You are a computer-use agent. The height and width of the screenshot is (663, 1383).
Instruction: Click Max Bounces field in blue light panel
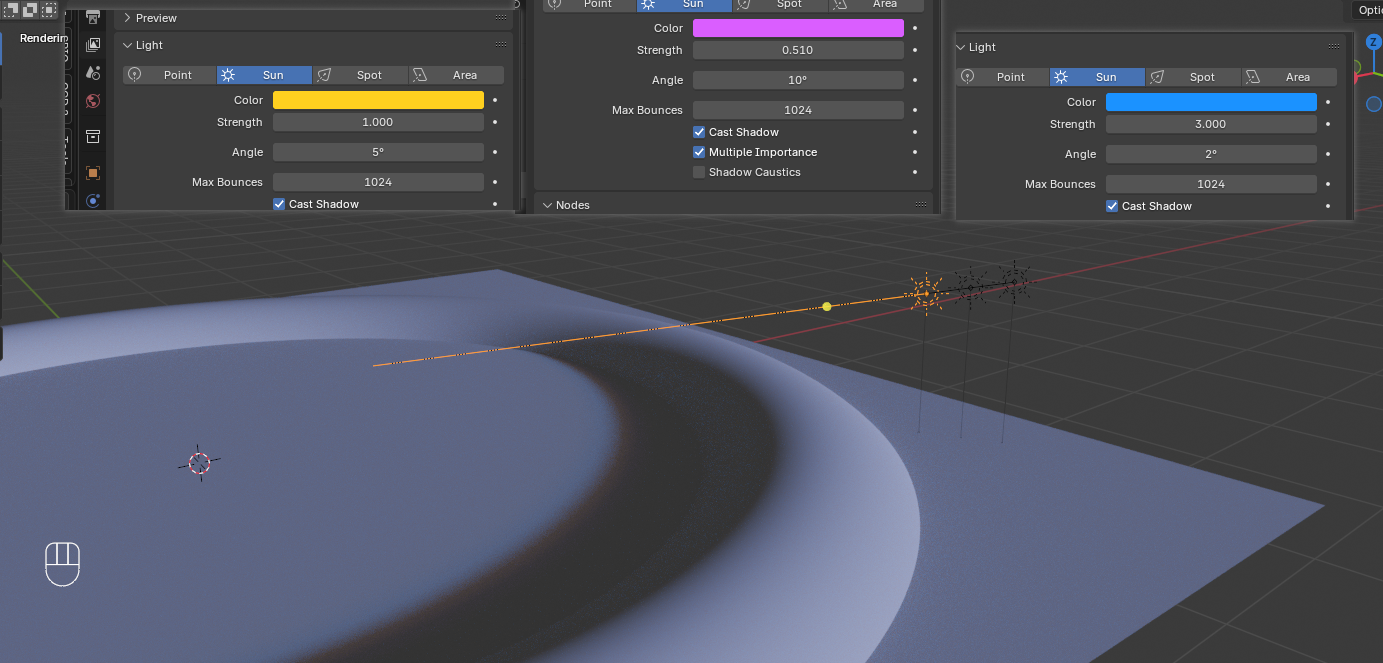coord(1211,184)
